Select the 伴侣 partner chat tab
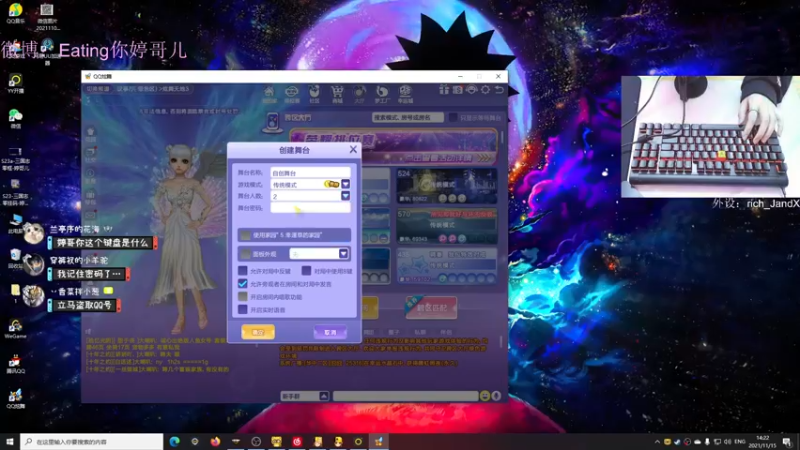 (446, 332)
